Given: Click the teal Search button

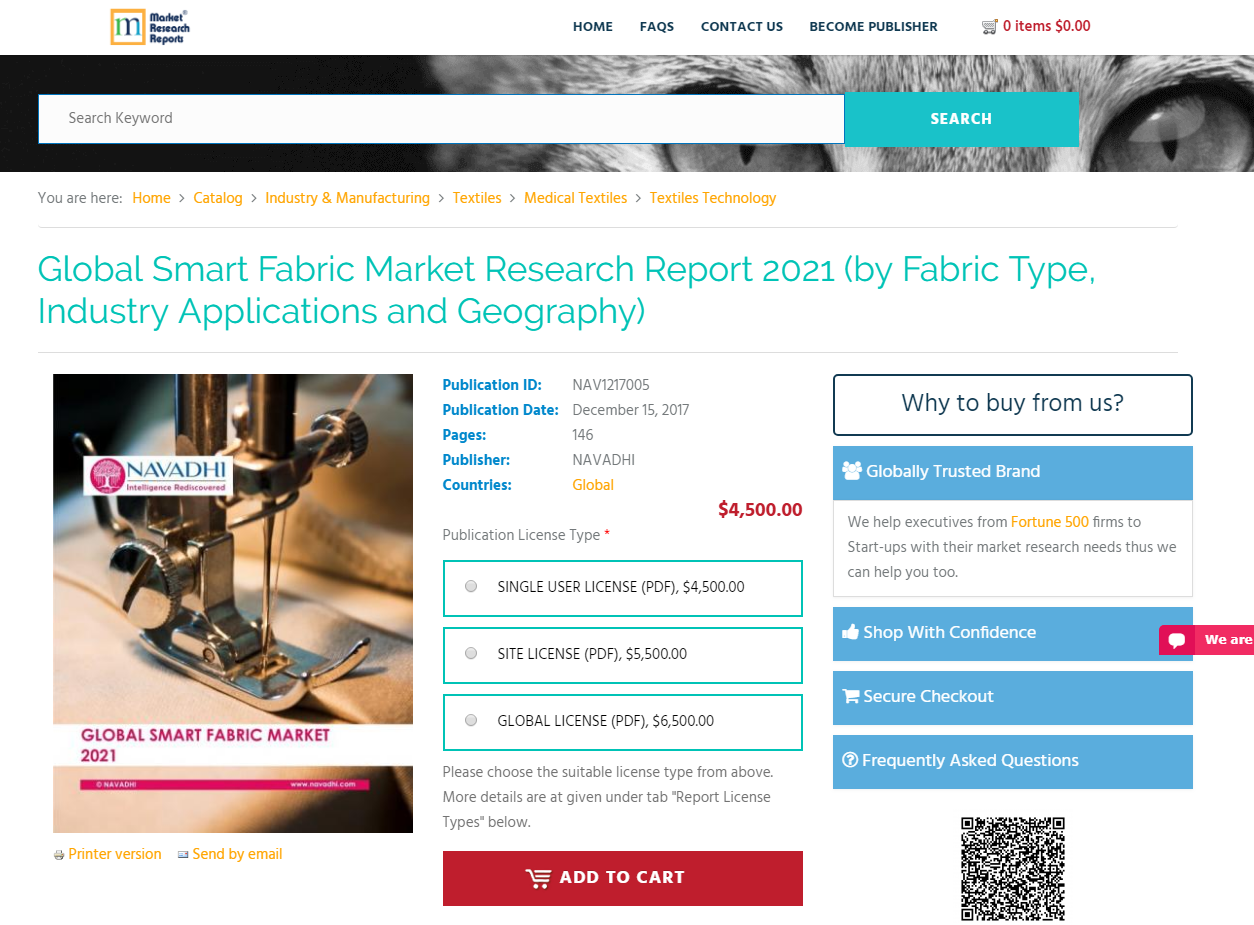Looking at the screenshot, I should coord(961,119).
